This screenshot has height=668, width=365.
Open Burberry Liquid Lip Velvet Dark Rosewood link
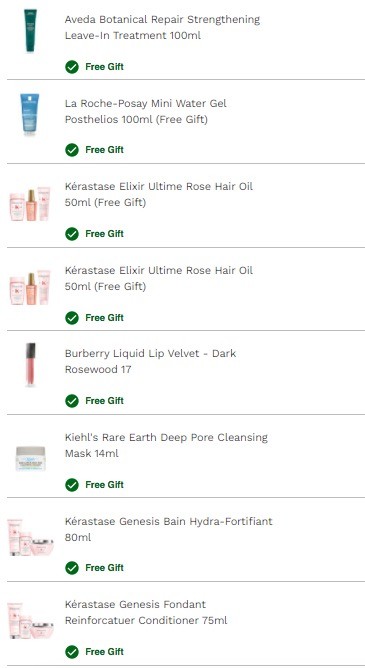pos(150,361)
